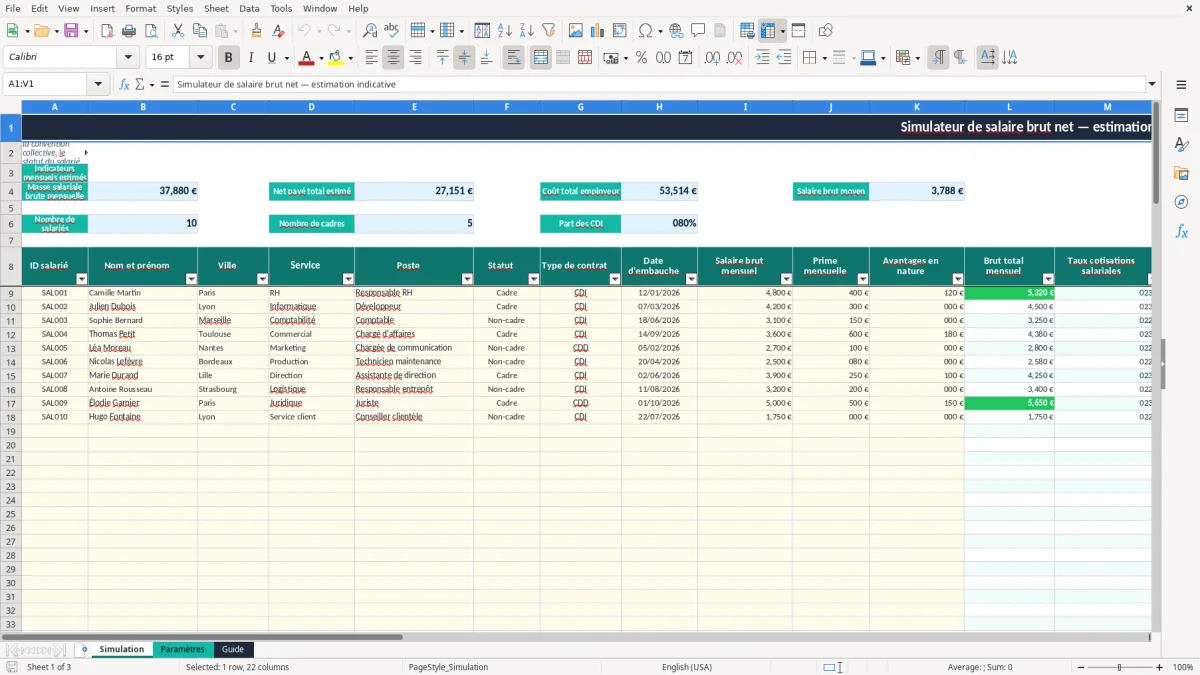Increase indent
Viewport: 1200px width, 675px height.
click(x=762, y=58)
